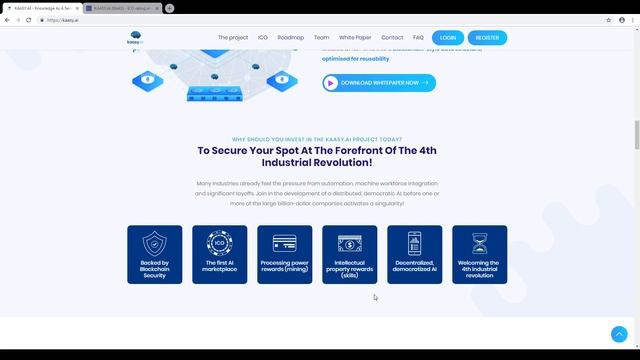The height and width of the screenshot is (360, 640).
Task: Close the KAASY.AI active tab
Action: pos(77,8)
